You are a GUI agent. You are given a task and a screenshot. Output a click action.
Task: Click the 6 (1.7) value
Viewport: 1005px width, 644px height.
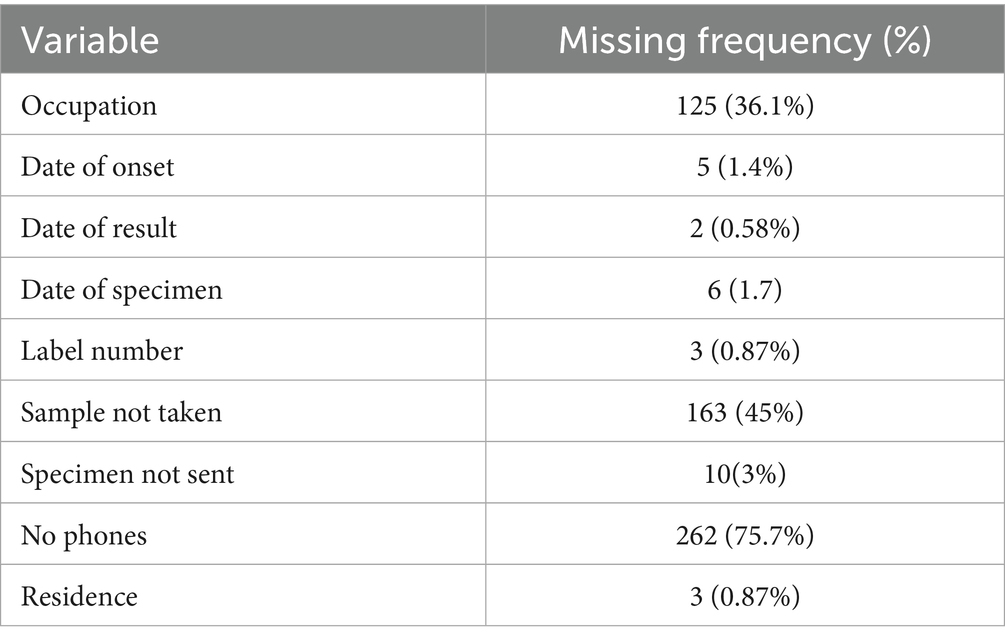coord(745,290)
